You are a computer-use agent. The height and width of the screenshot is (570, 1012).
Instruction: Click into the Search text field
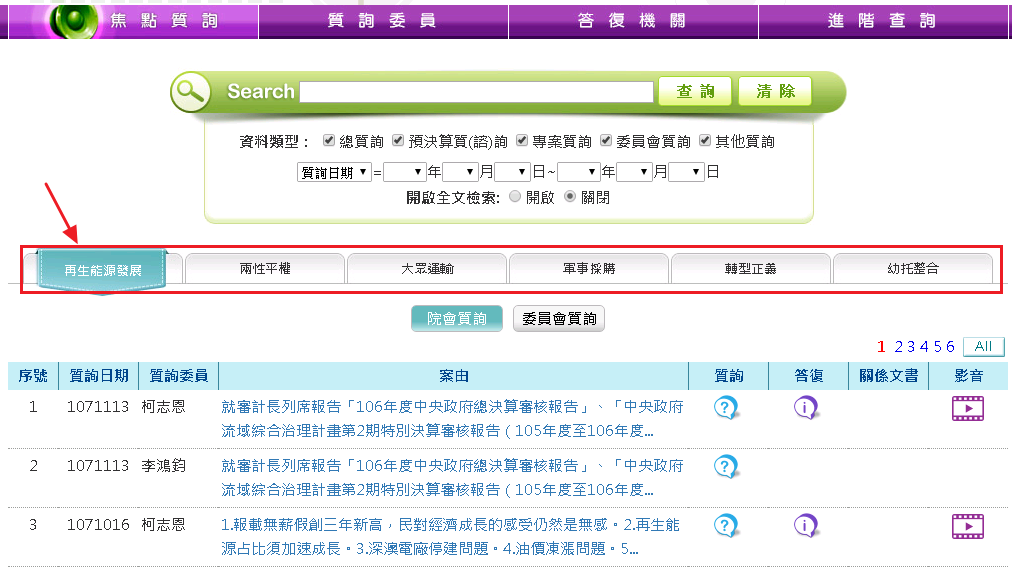coord(476,92)
